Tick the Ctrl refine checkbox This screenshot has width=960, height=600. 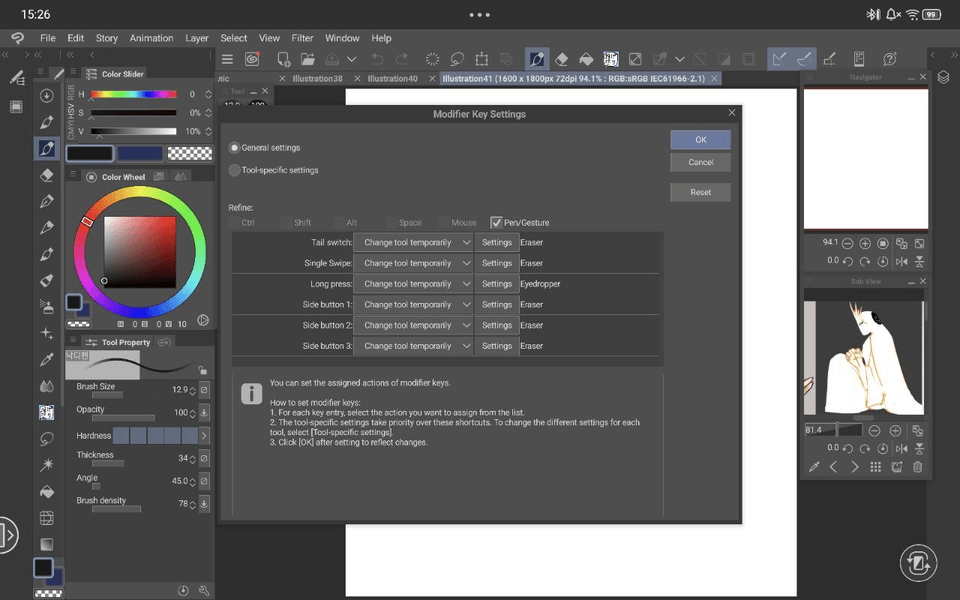(x=234, y=222)
